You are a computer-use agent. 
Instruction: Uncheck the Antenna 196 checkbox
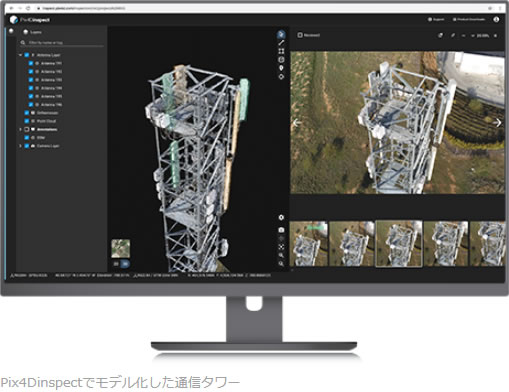click(31, 105)
